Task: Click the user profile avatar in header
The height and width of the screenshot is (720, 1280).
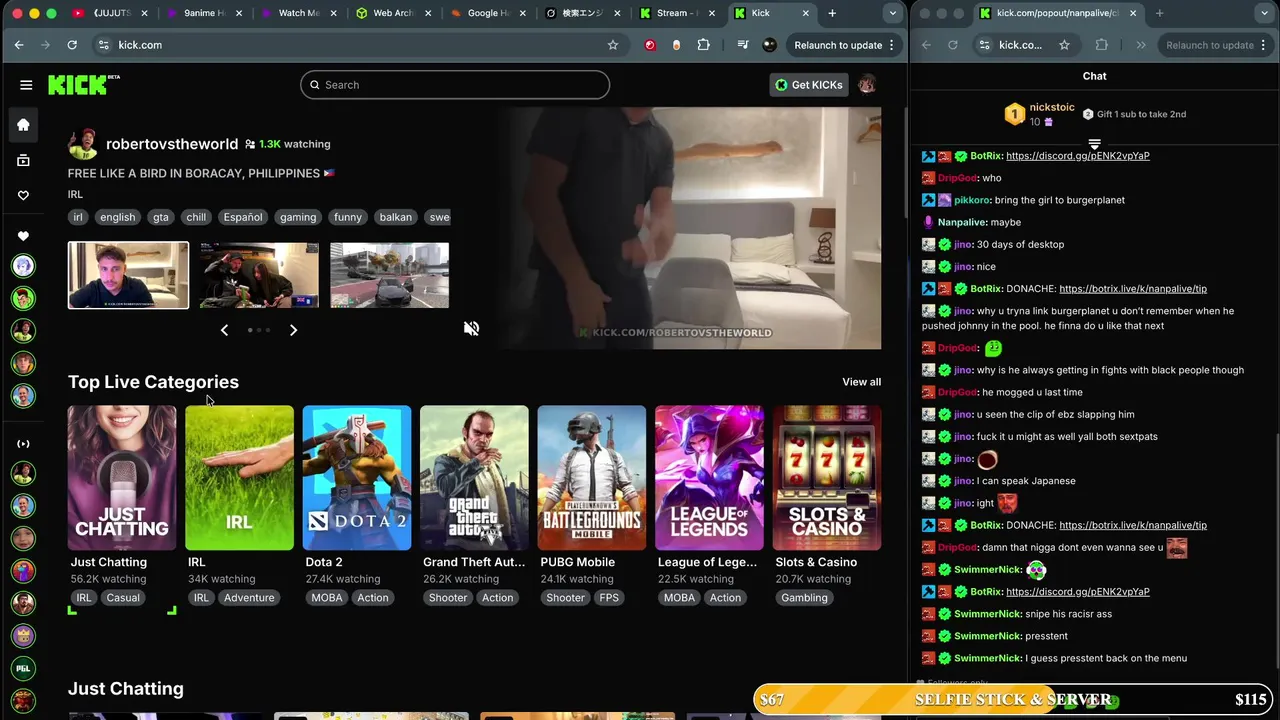Action: point(867,85)
